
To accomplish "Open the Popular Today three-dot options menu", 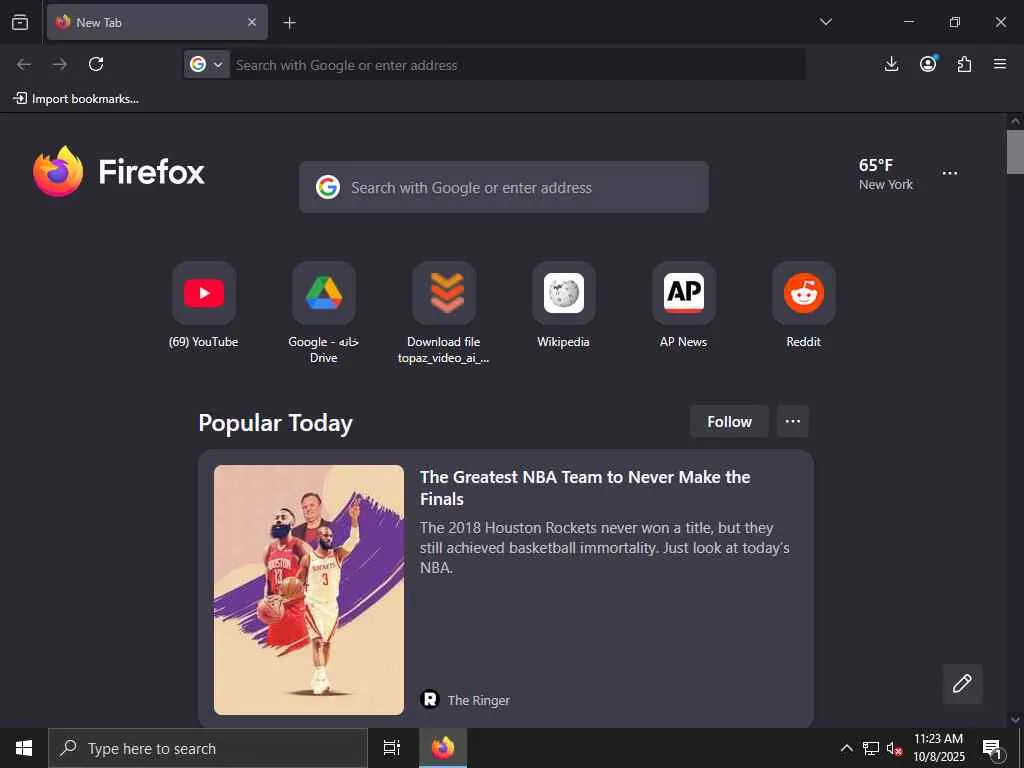I will [793, 421].
